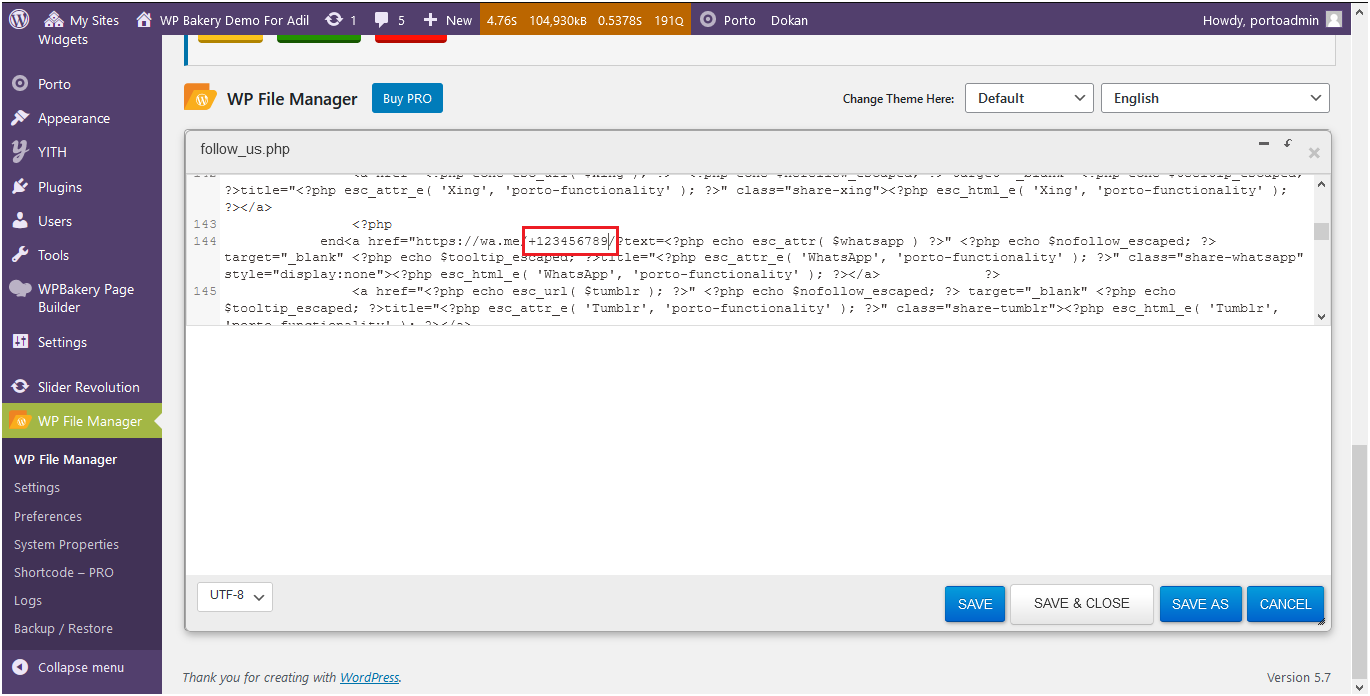Screen dimensions: 1370x696
Task: Click the SAVE & CLOSE button
Action: point(1081,604)
